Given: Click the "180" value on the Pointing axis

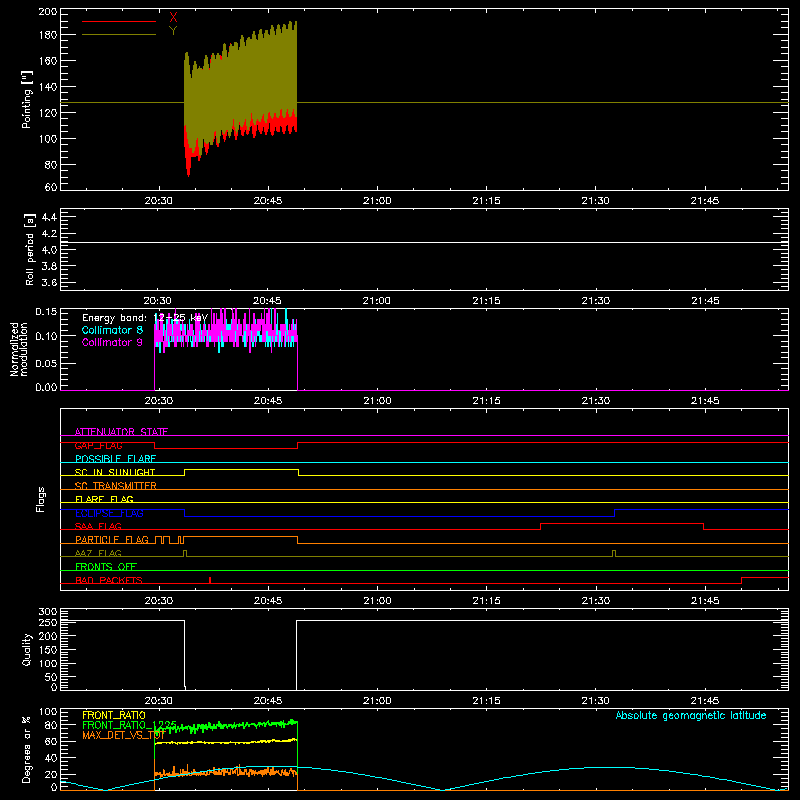Looking at the screenshot, I should 47,35.
